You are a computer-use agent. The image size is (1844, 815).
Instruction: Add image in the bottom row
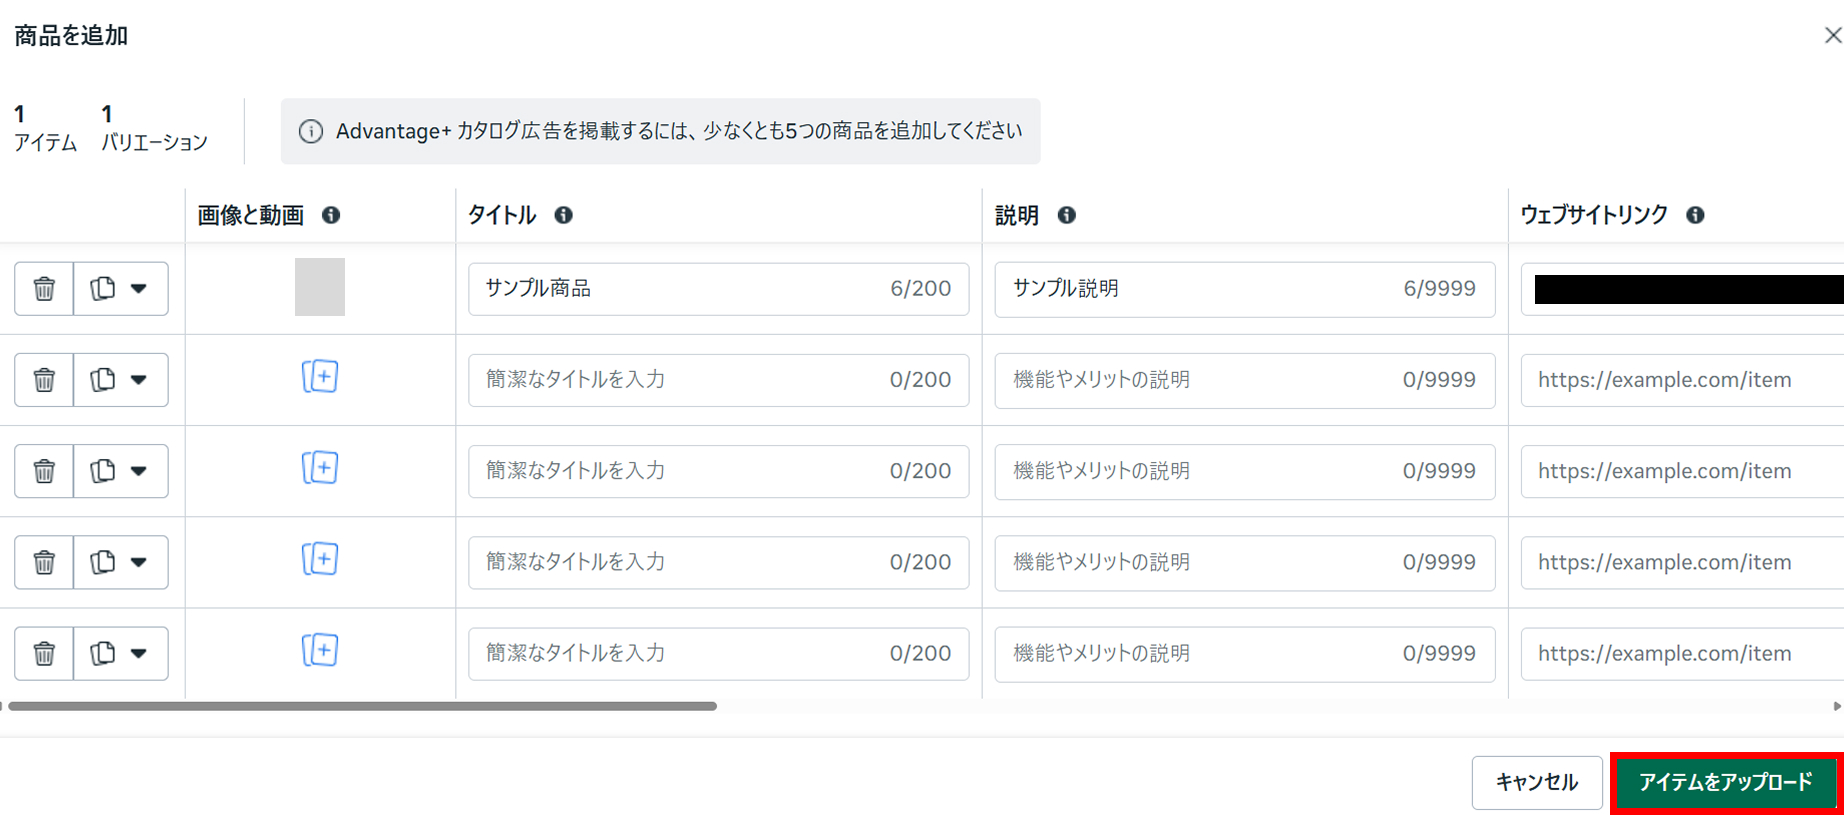point(320,651)
